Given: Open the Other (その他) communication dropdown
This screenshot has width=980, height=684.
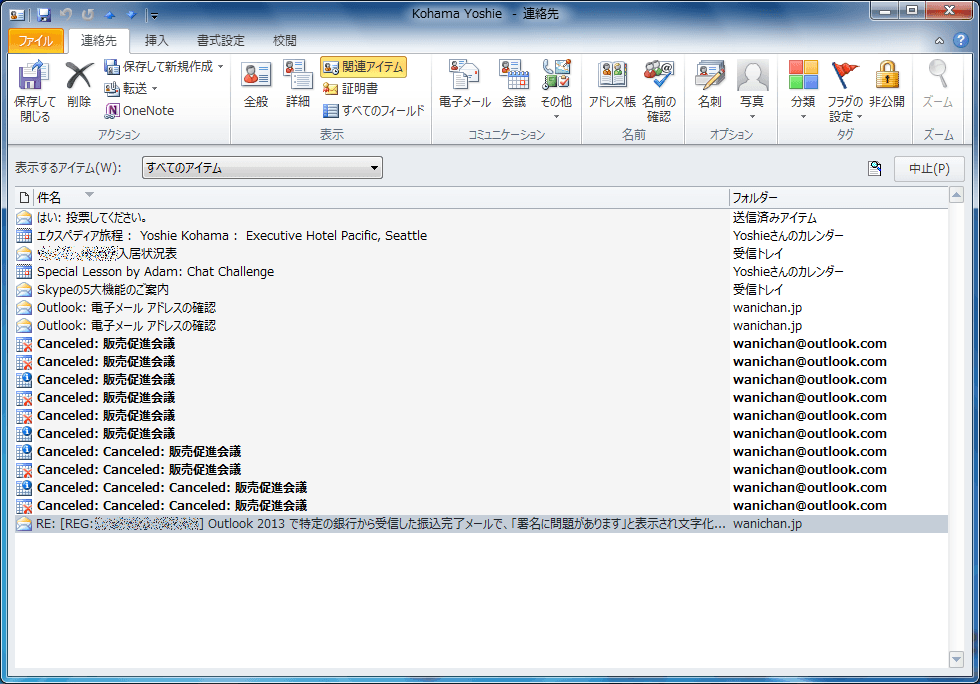Looking at the screenshot, I should point(556,91).
